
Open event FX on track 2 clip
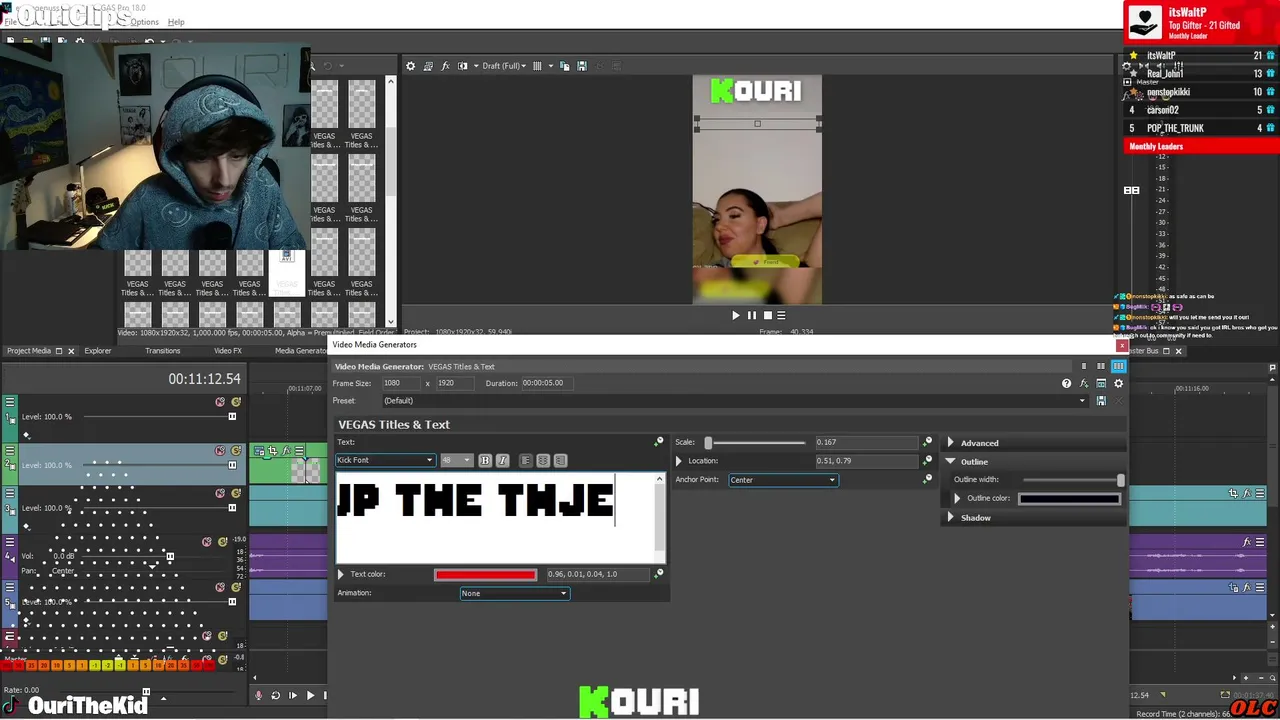click(286, 451)
